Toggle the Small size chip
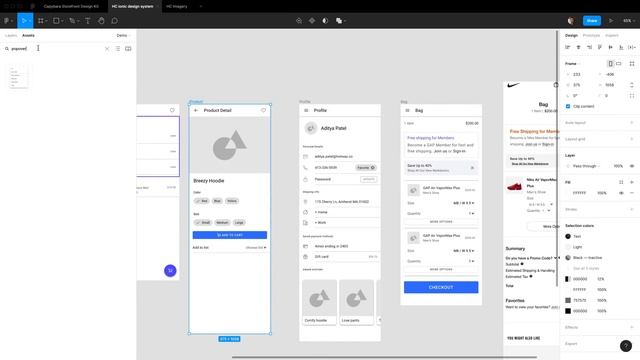 [203, 222]
